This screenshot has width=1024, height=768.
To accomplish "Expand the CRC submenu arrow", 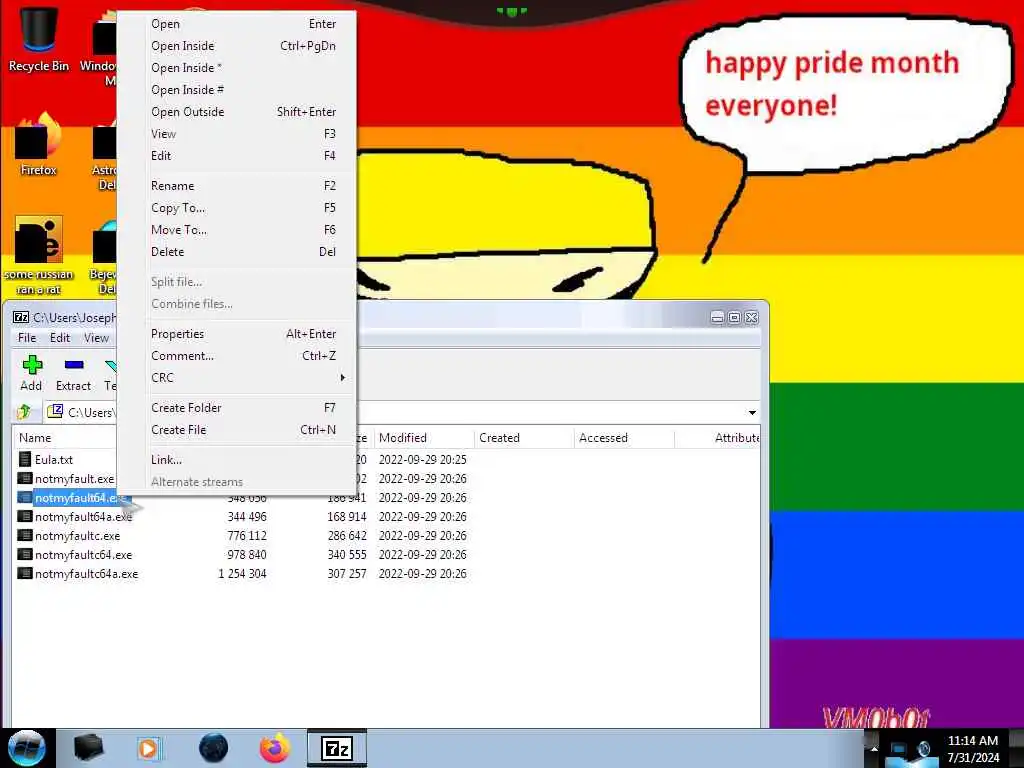I will (x=342, y=378).
